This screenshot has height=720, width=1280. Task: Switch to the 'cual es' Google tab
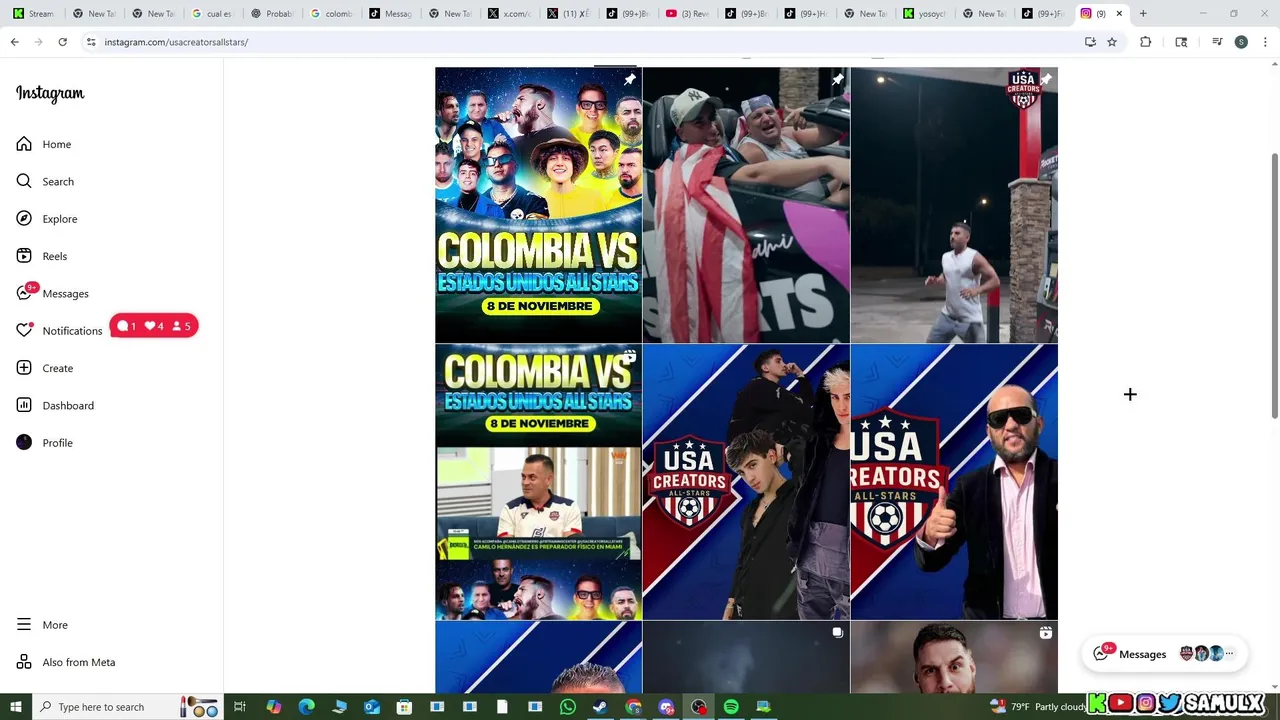click(212, 14)
